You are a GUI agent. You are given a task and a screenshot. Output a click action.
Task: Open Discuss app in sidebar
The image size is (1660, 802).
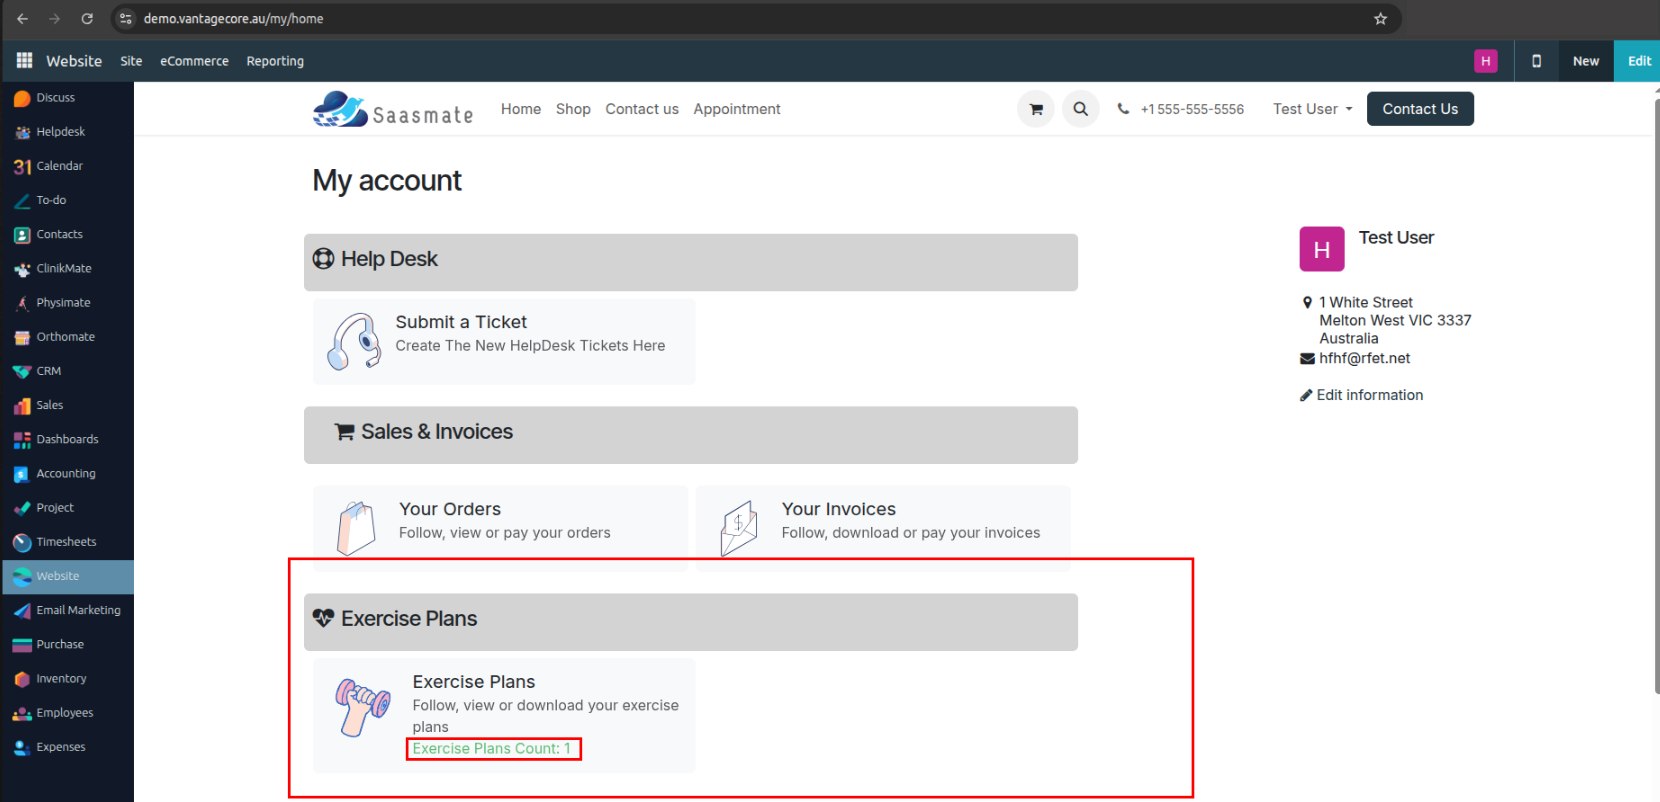pos(55,98)
